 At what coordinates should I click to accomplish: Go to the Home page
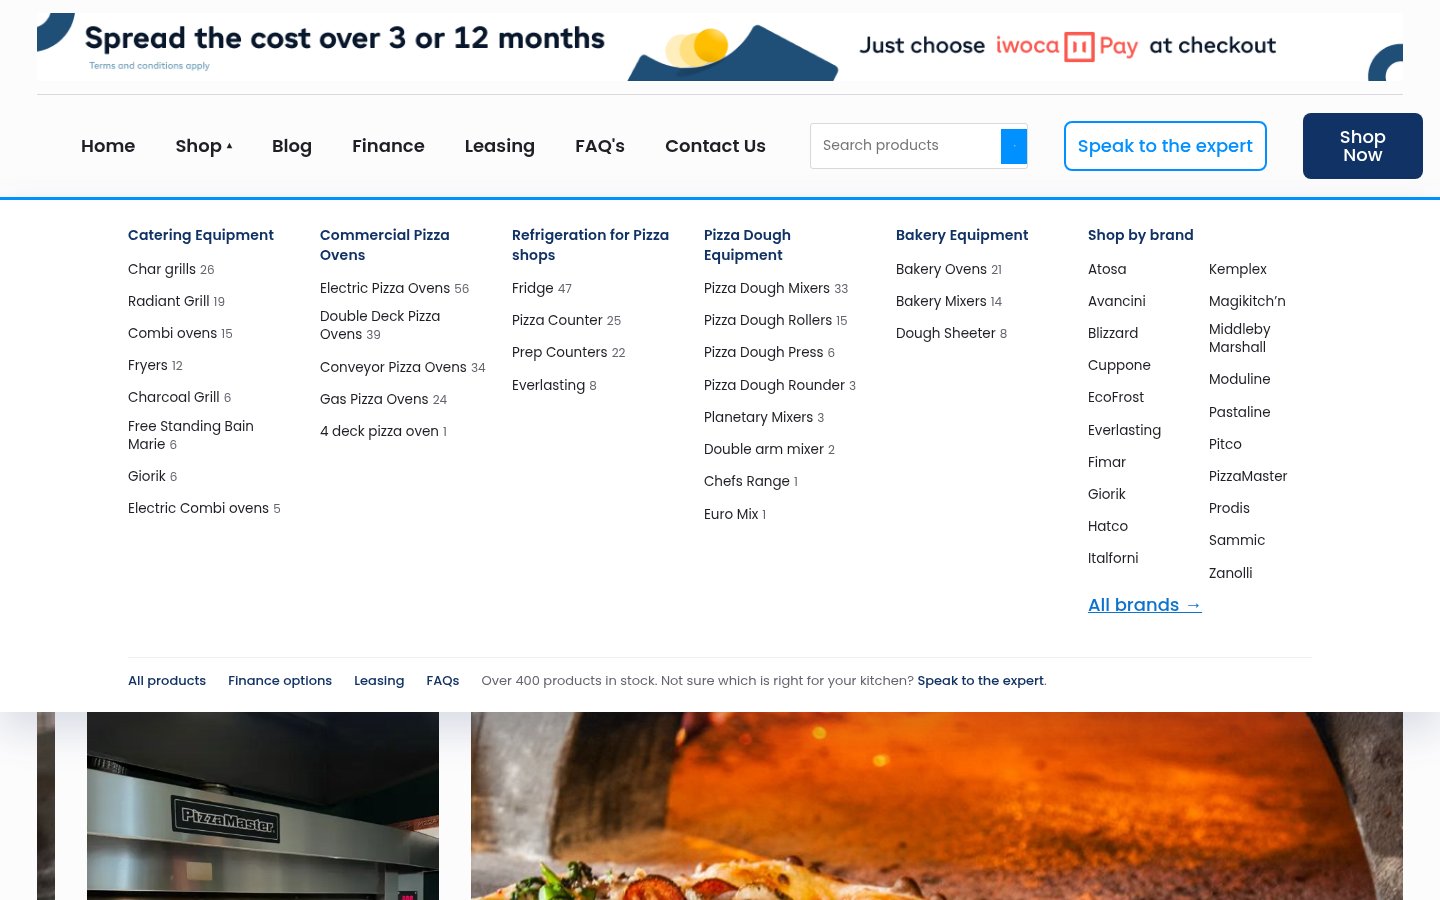click(x=108, y=146)
